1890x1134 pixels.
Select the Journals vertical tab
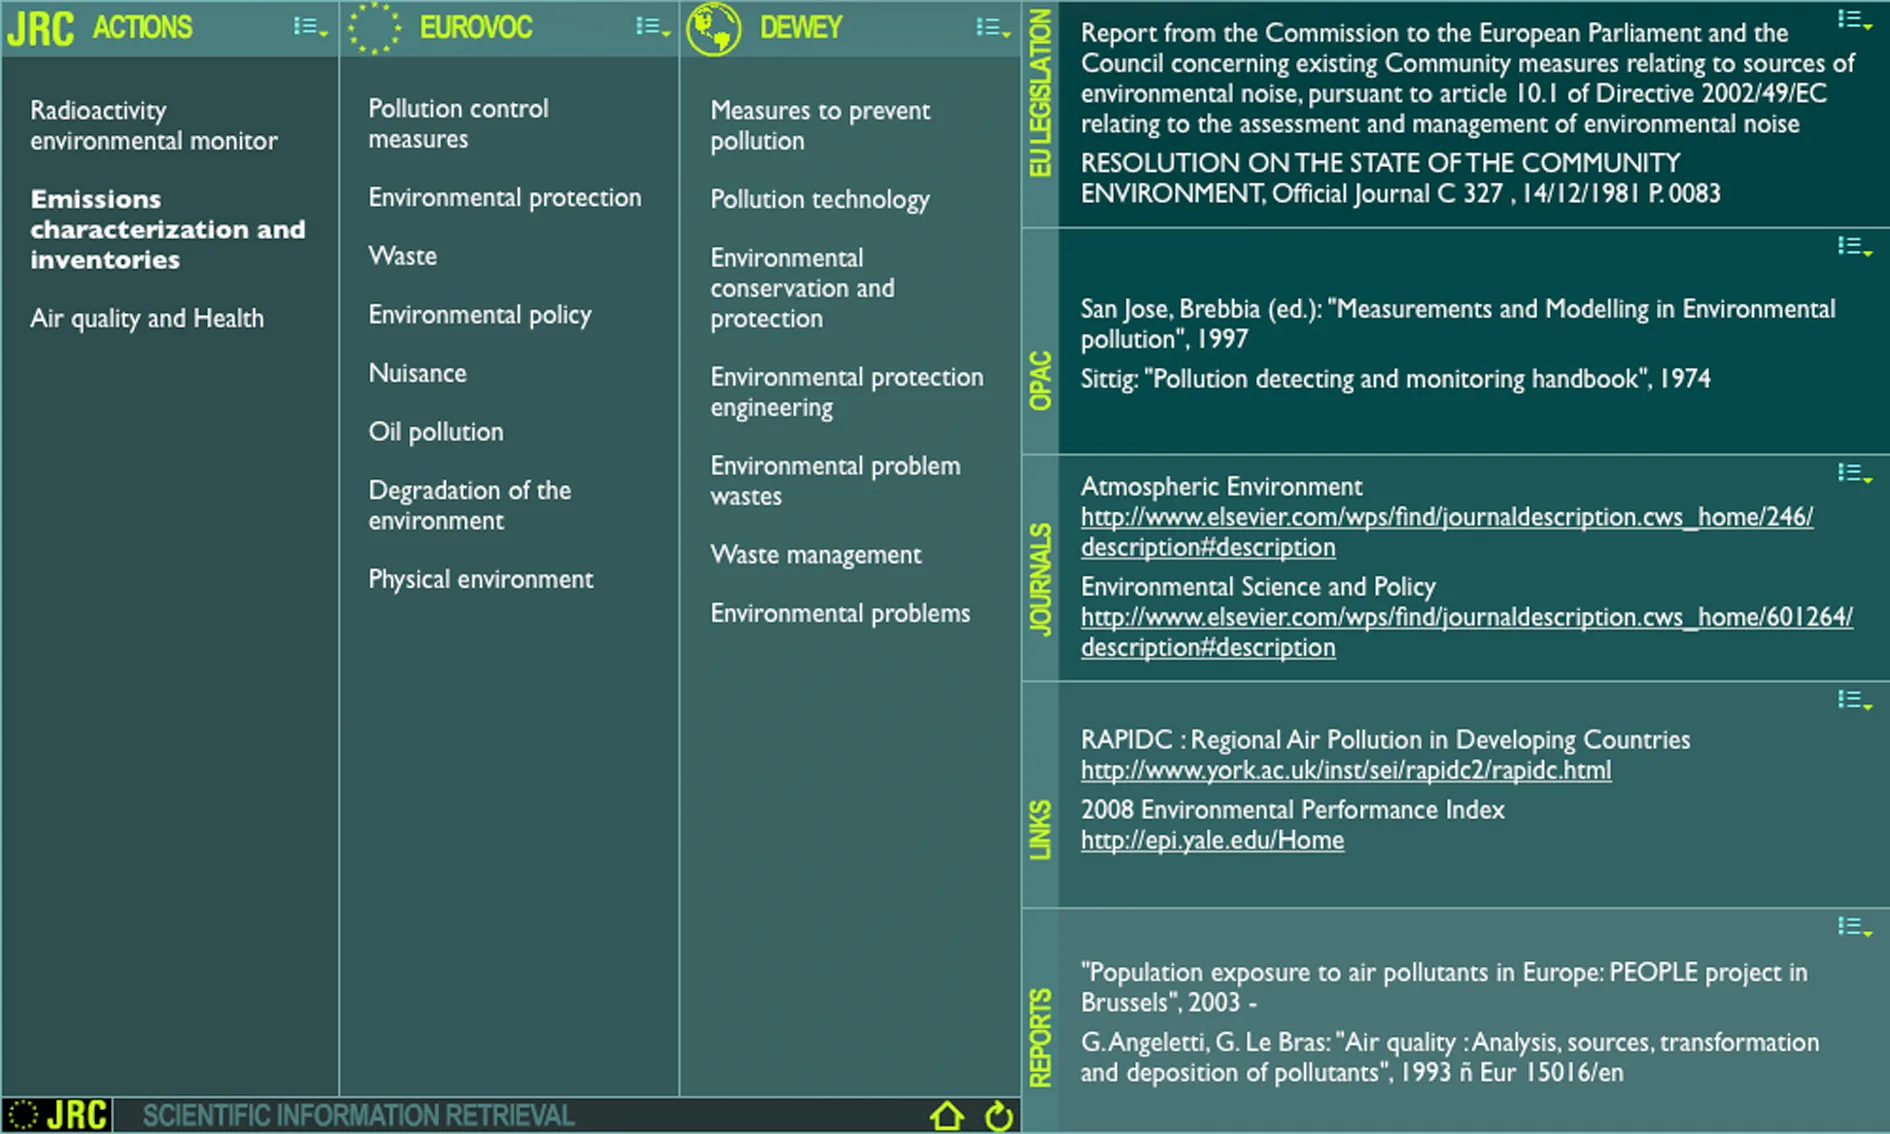pyautogui.click(x=1040, y=580)
